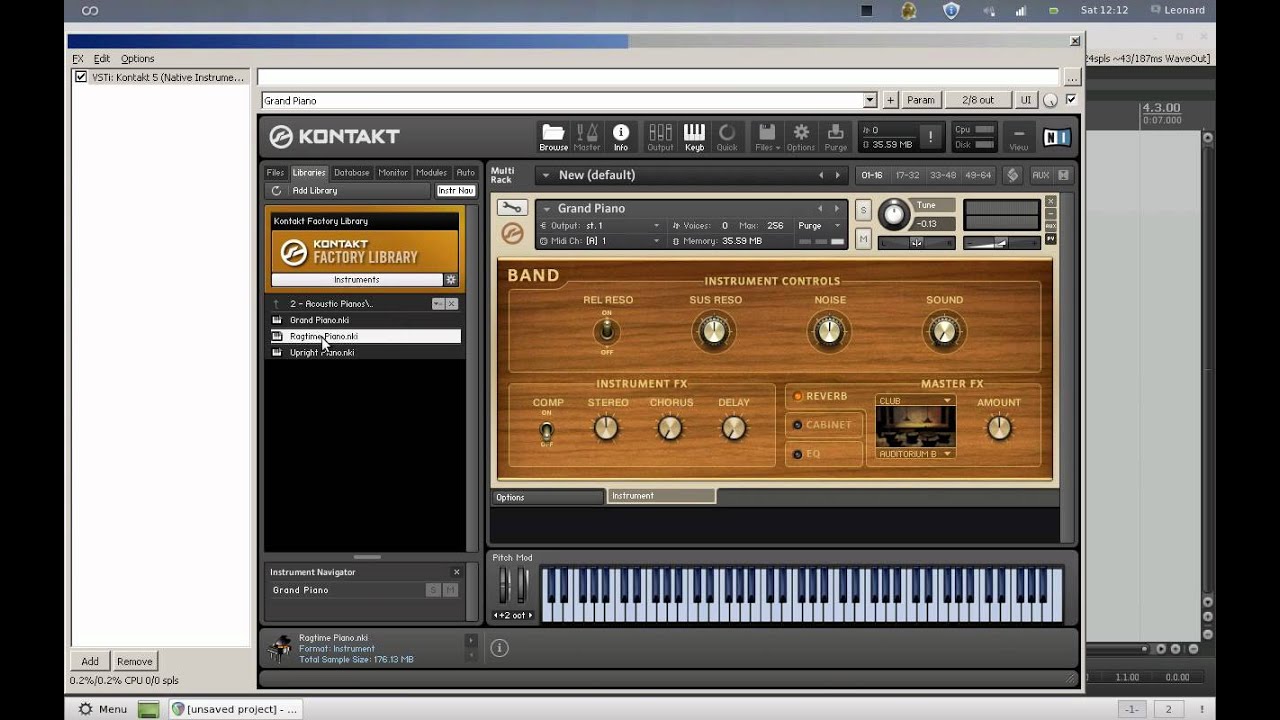Minimize the rack headers beside AUX
The width and height of the screenshot is (1280, 720).
(1063, 175)
